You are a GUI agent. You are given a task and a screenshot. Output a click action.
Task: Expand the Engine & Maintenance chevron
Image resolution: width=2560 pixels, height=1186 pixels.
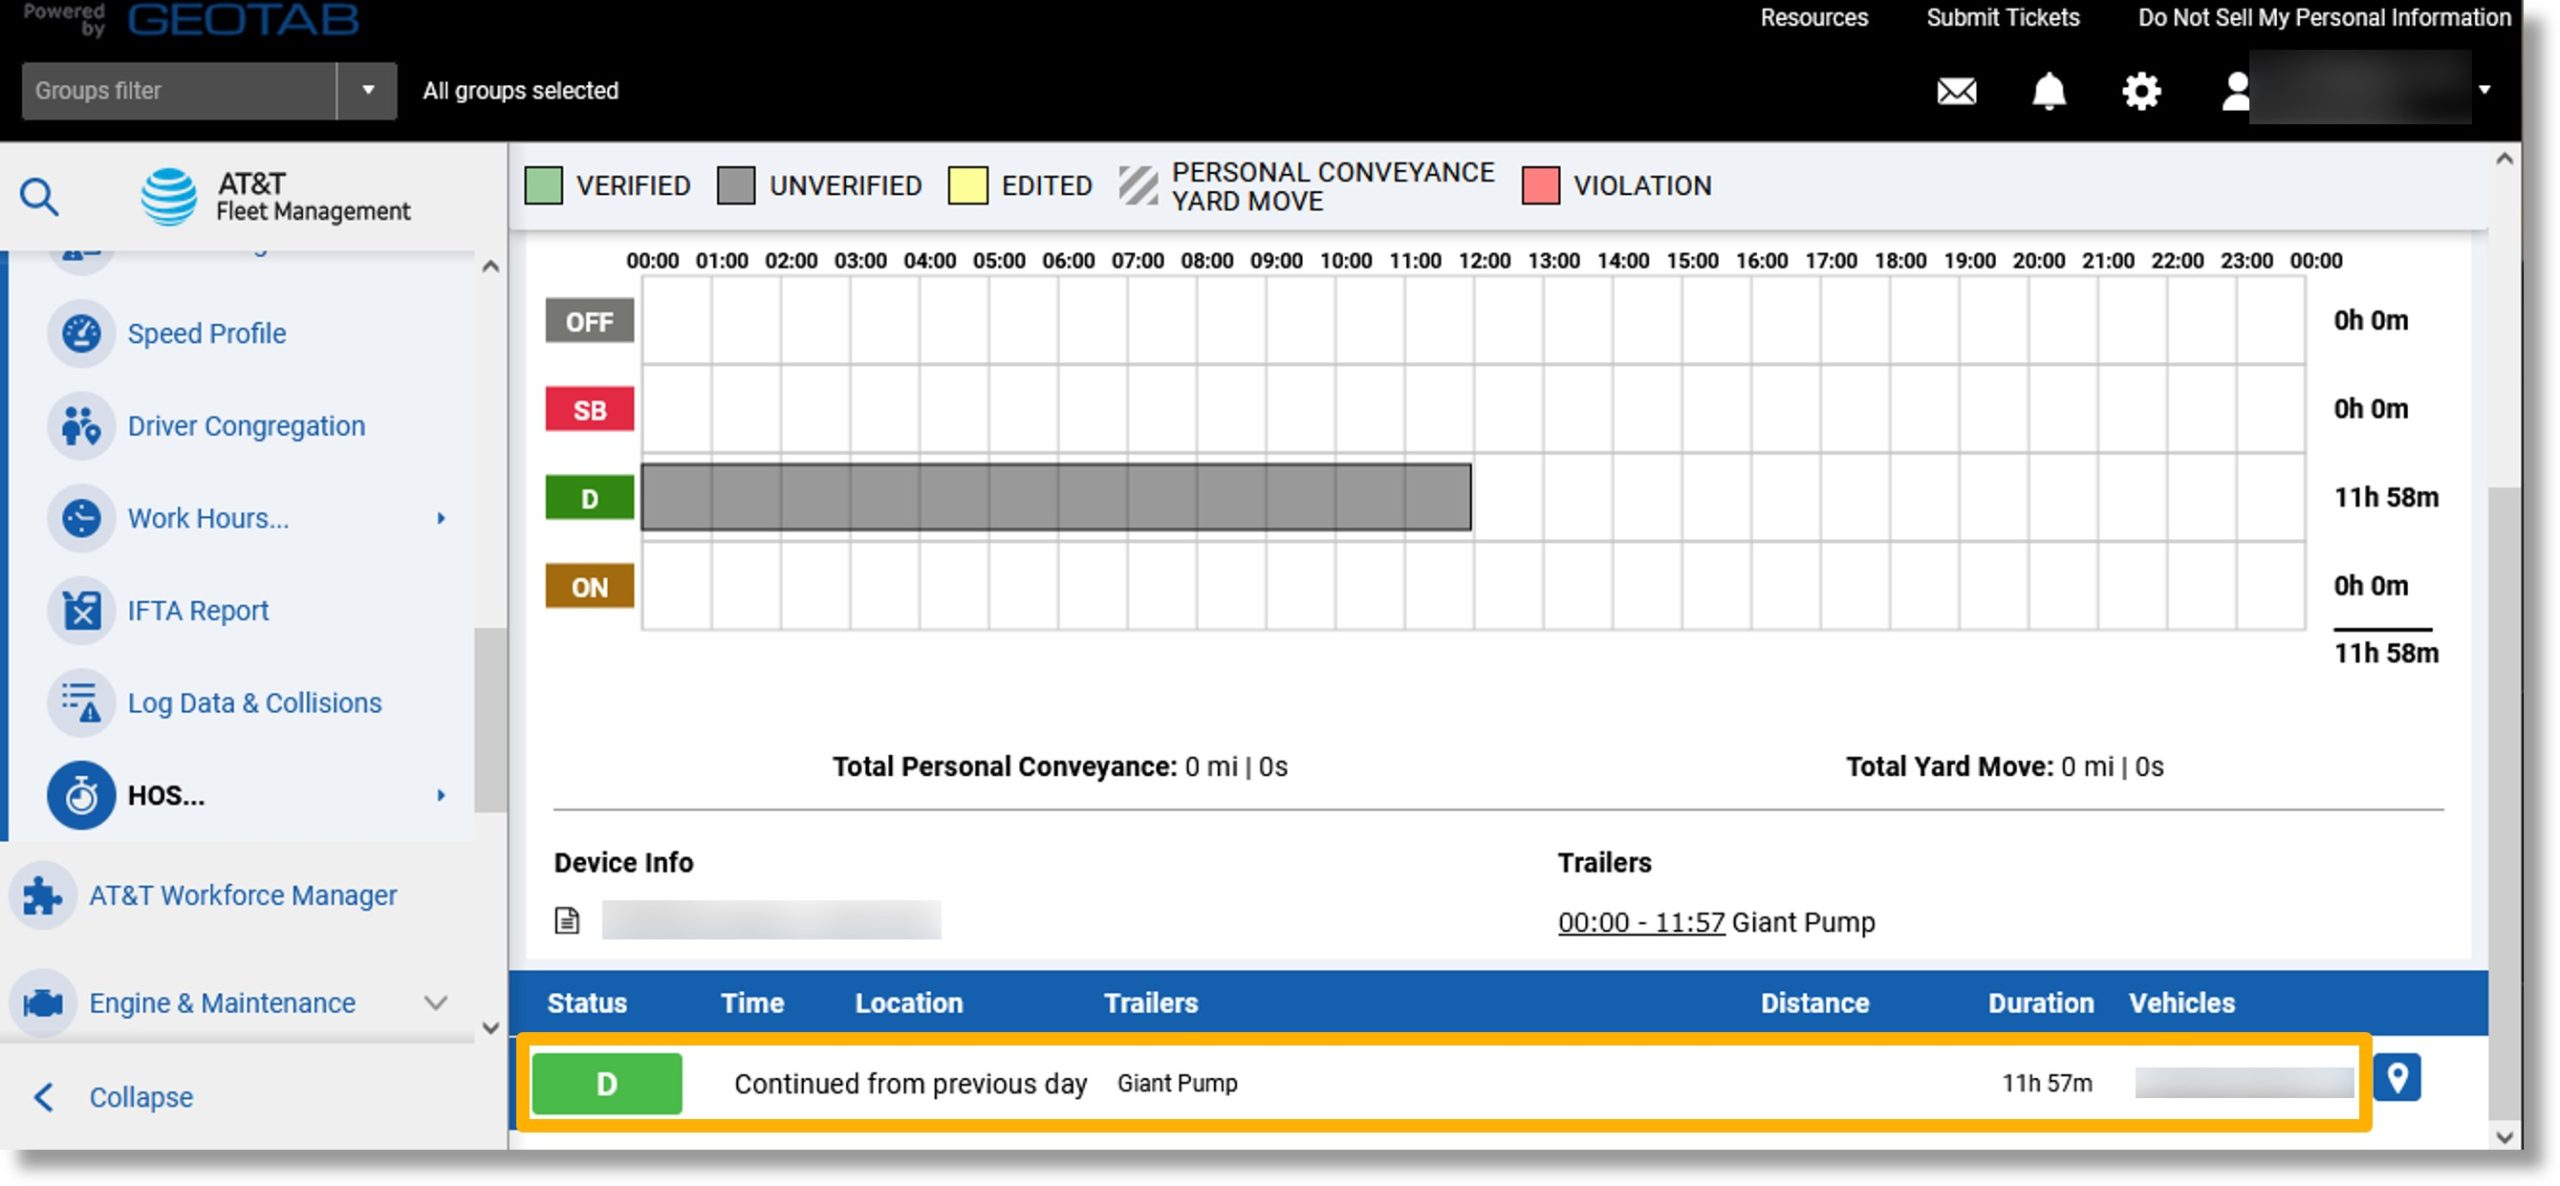coord(435,1002)
